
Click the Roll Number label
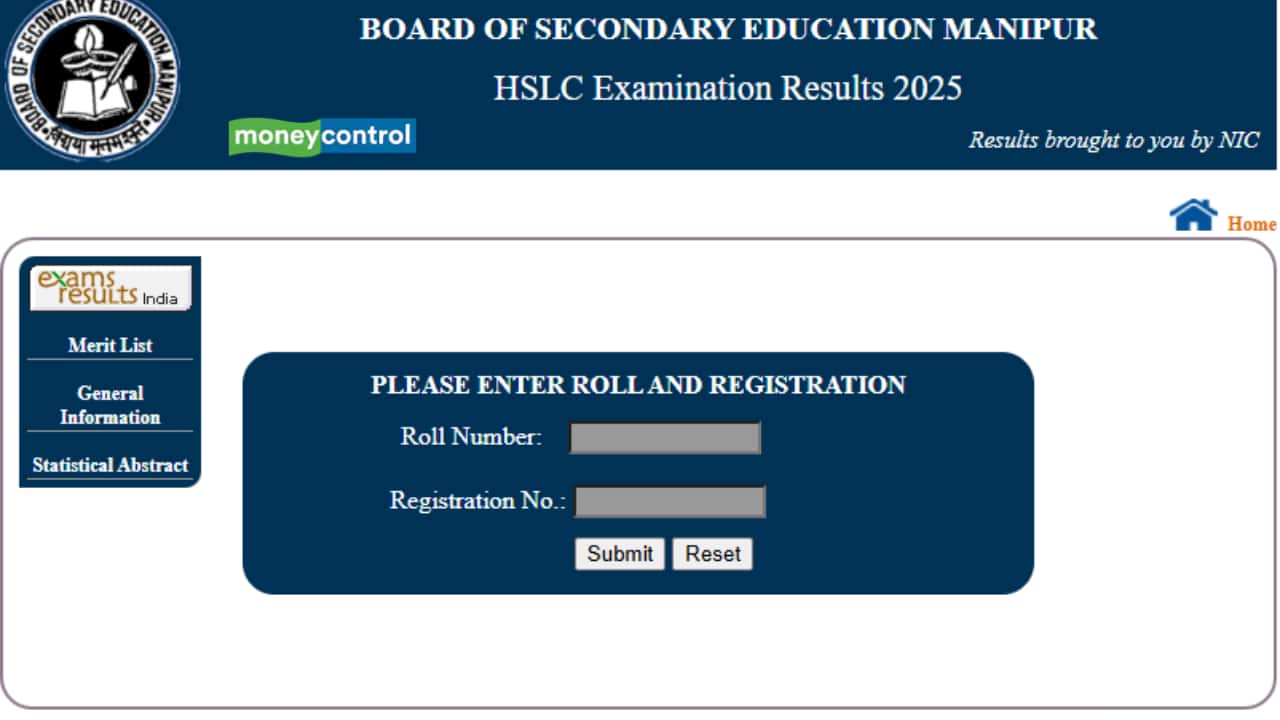coord(471,437)
